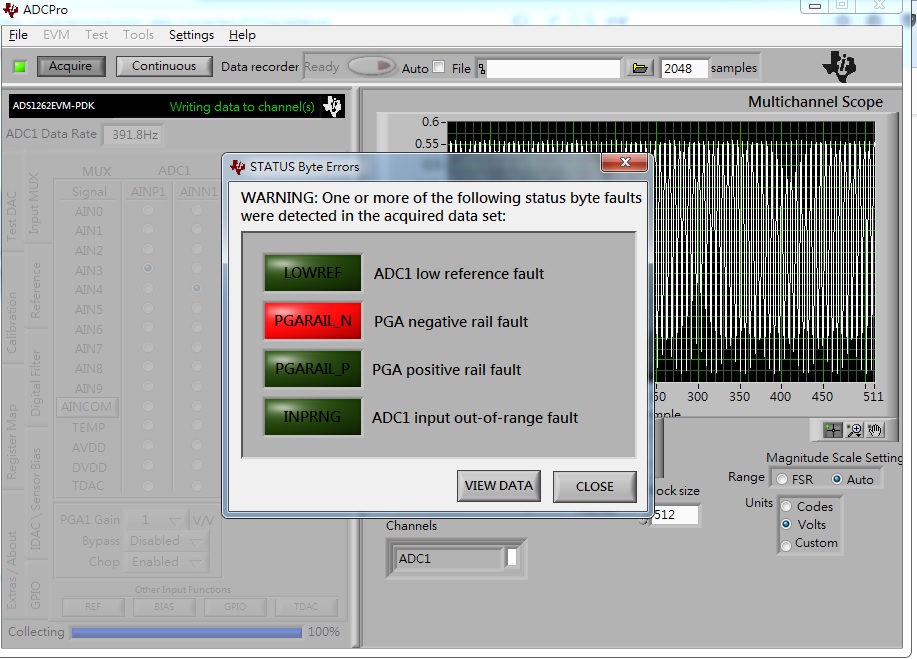The height and width of the screenshot is (659, 917).
Task: Select the pan hand graph tool
Action: [875, 430]
